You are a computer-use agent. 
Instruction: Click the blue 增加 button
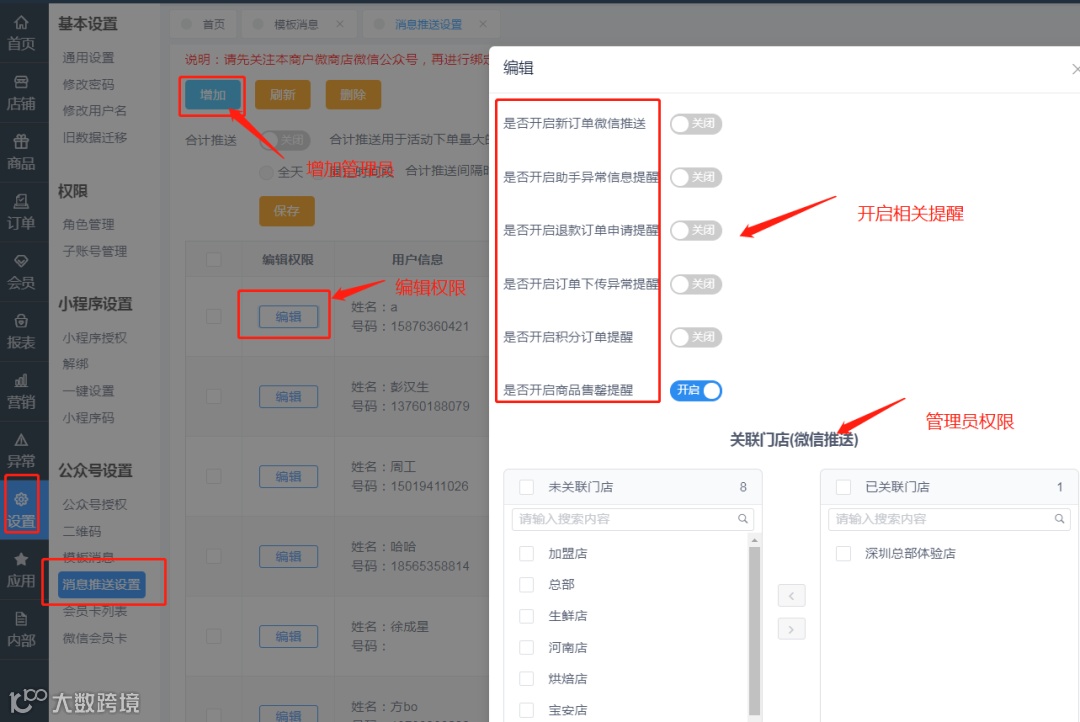click(213, 94)
